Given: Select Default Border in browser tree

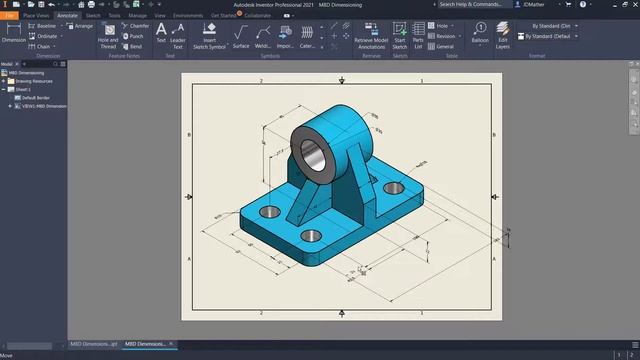Looking at the screenshot, I should (32, 98).
